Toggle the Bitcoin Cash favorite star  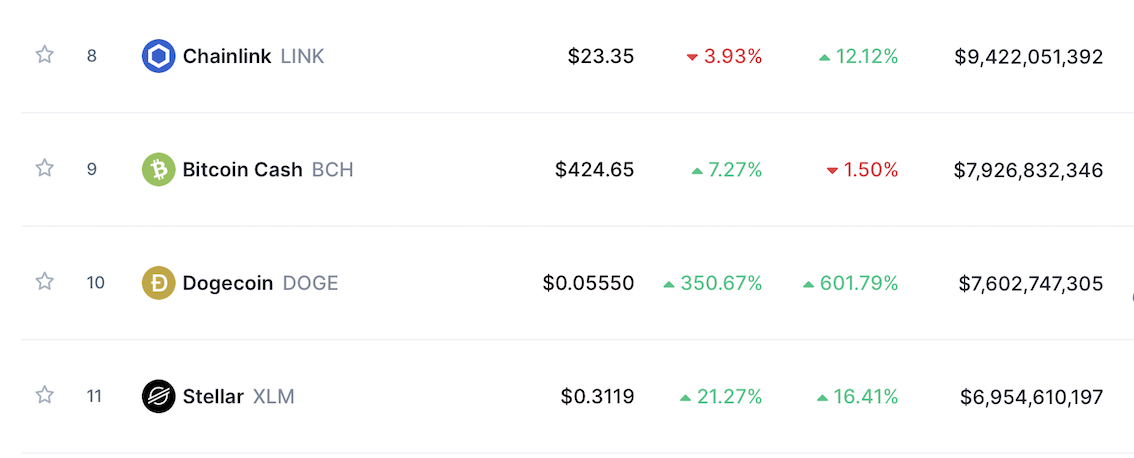pos(45,168)
